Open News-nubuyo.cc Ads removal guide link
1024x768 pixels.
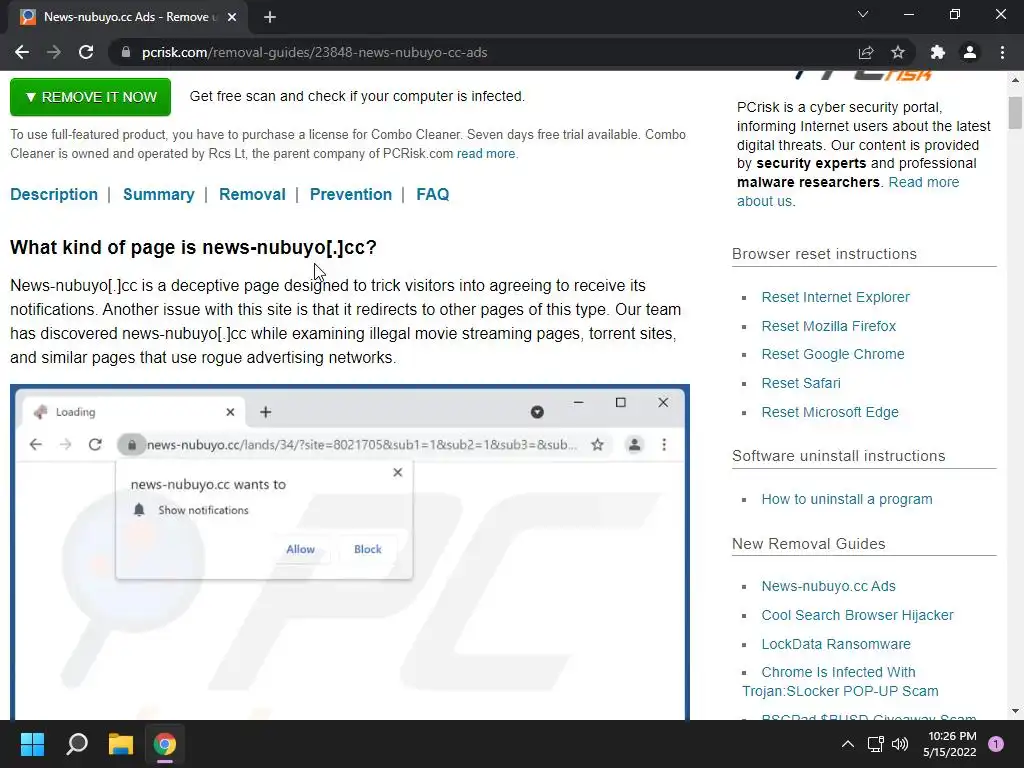[828, 586]
